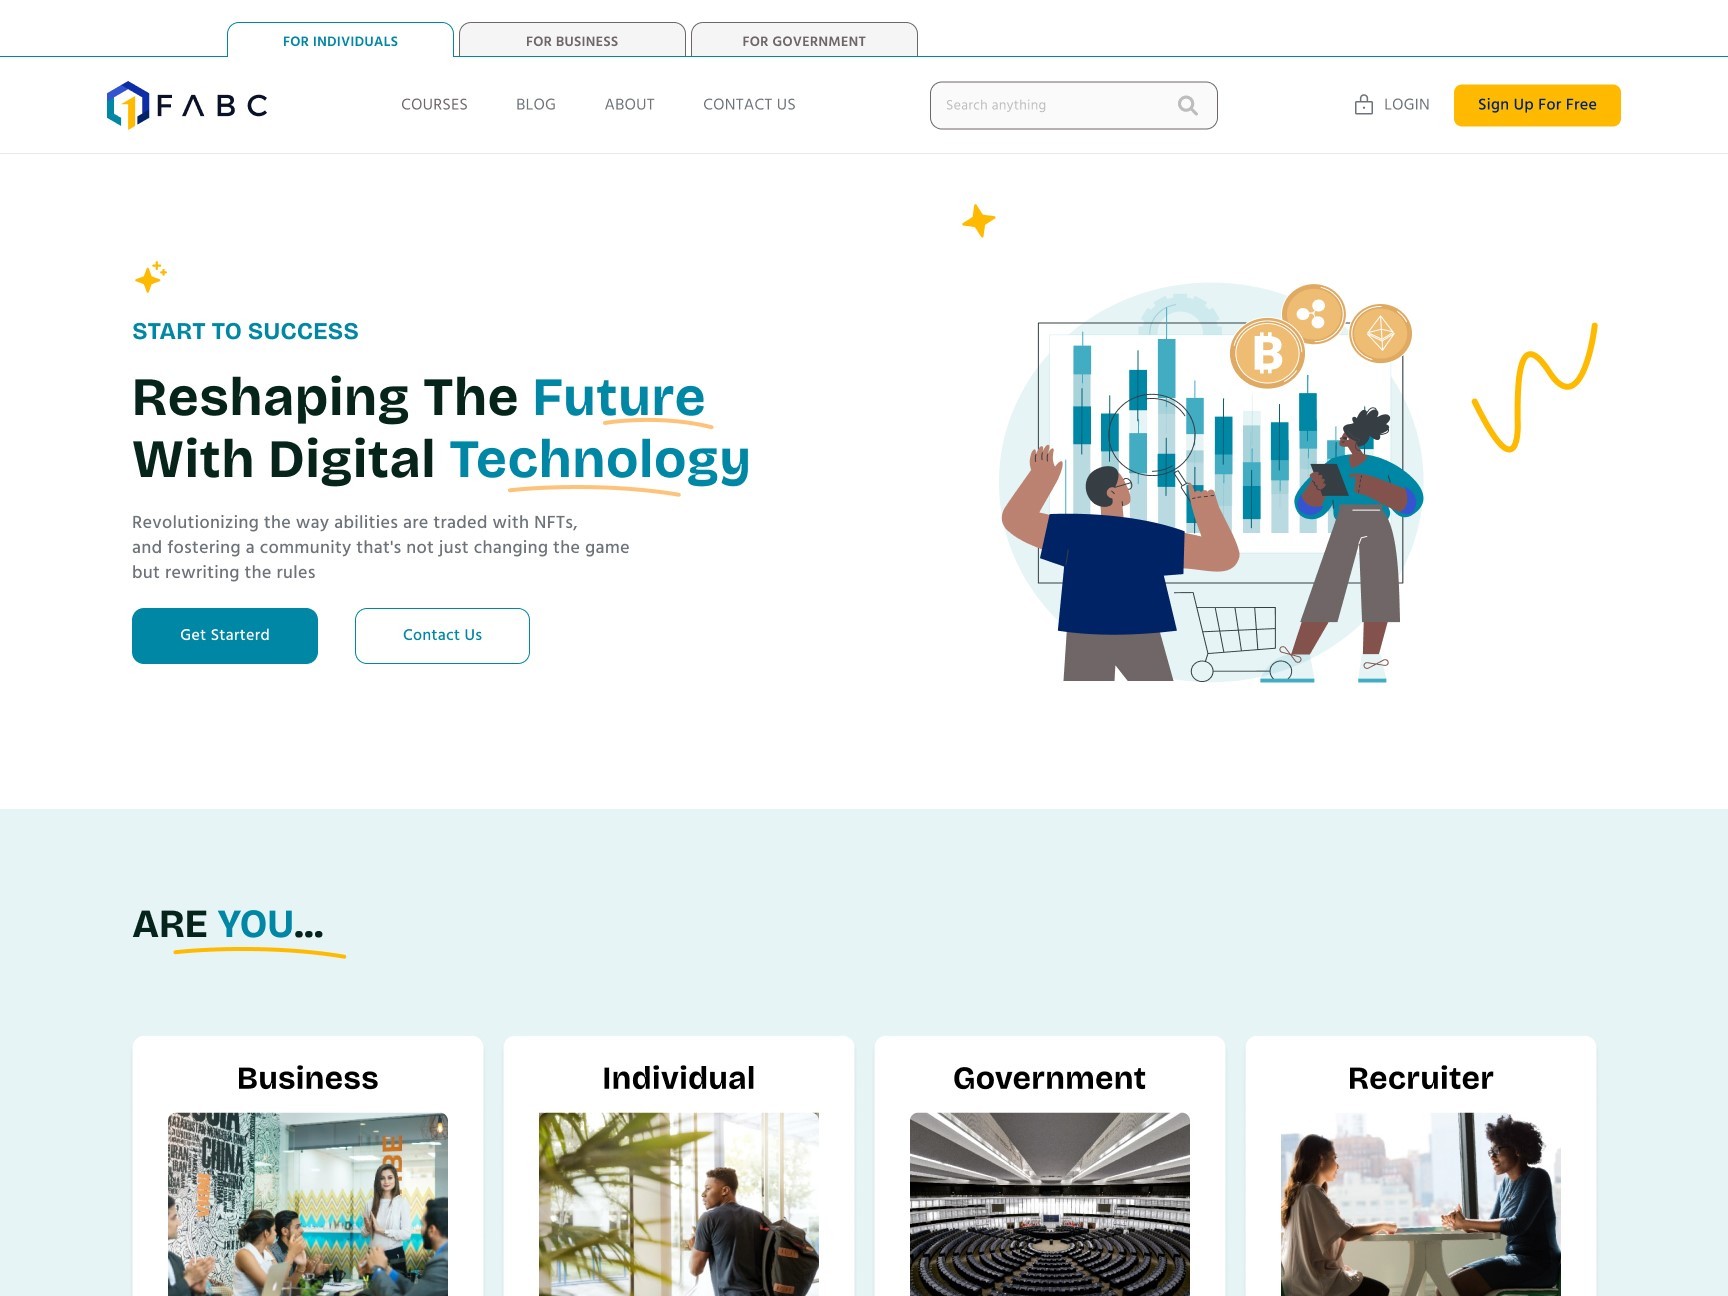Viewport: 1728px width, 1296px height.
Task: Go to the About page
Action: pos(629,104)
